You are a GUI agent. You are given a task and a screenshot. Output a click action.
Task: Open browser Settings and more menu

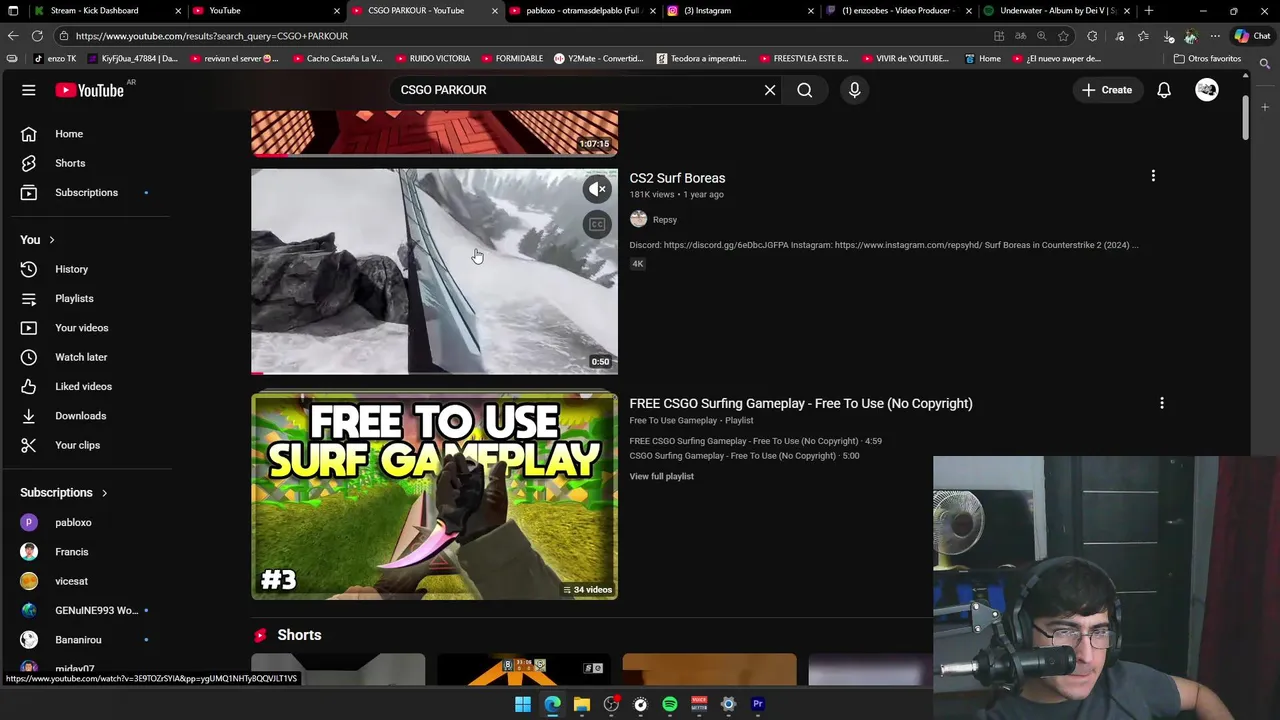1215,36
